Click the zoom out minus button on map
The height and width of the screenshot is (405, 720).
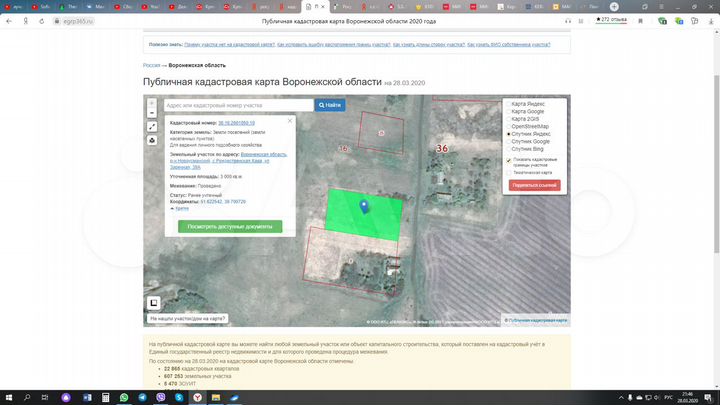tap(152, 112)
